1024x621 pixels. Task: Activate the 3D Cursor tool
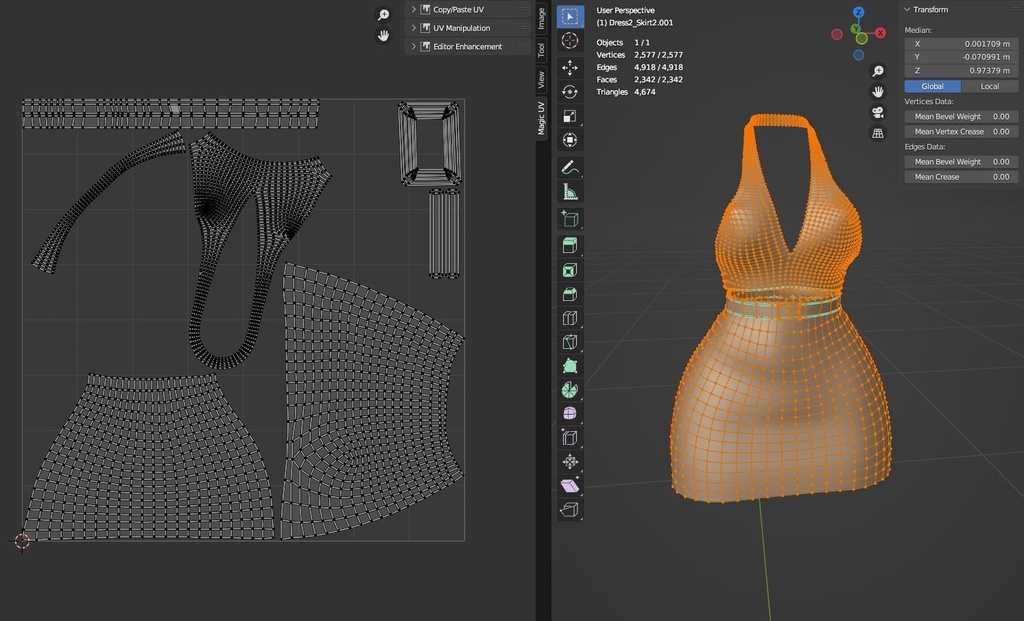click(568, 40)
